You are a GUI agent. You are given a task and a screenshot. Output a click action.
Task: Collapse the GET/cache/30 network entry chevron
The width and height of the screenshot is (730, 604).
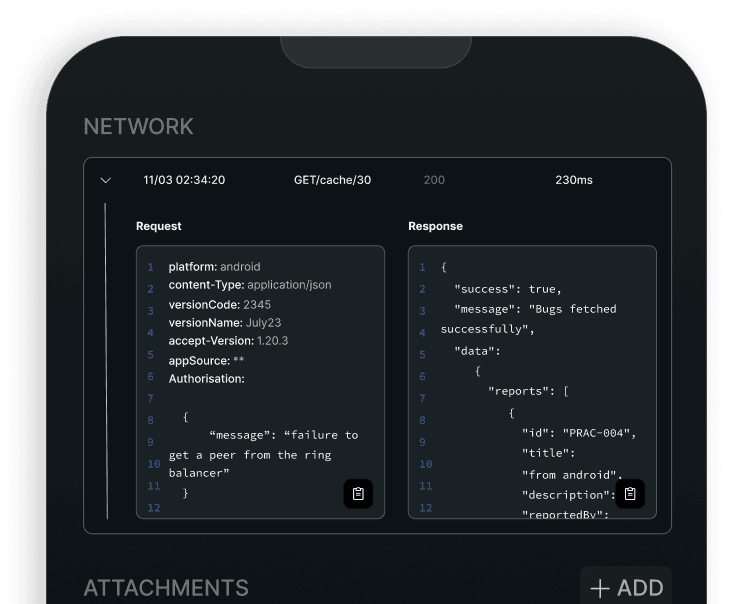[x=106, y=180]
